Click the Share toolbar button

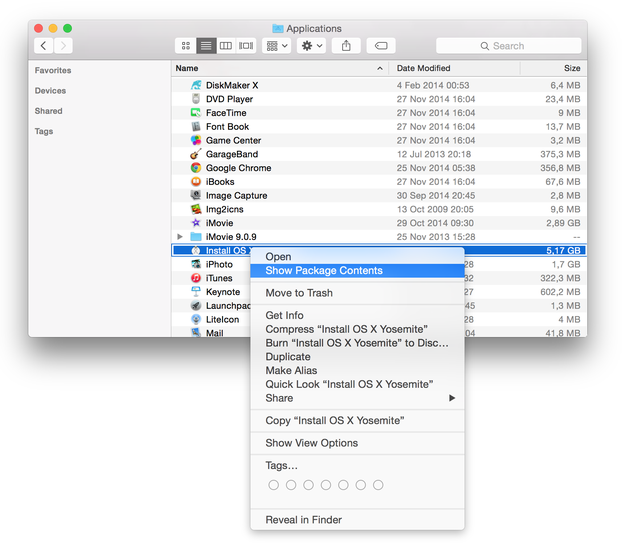coord(346,46)
